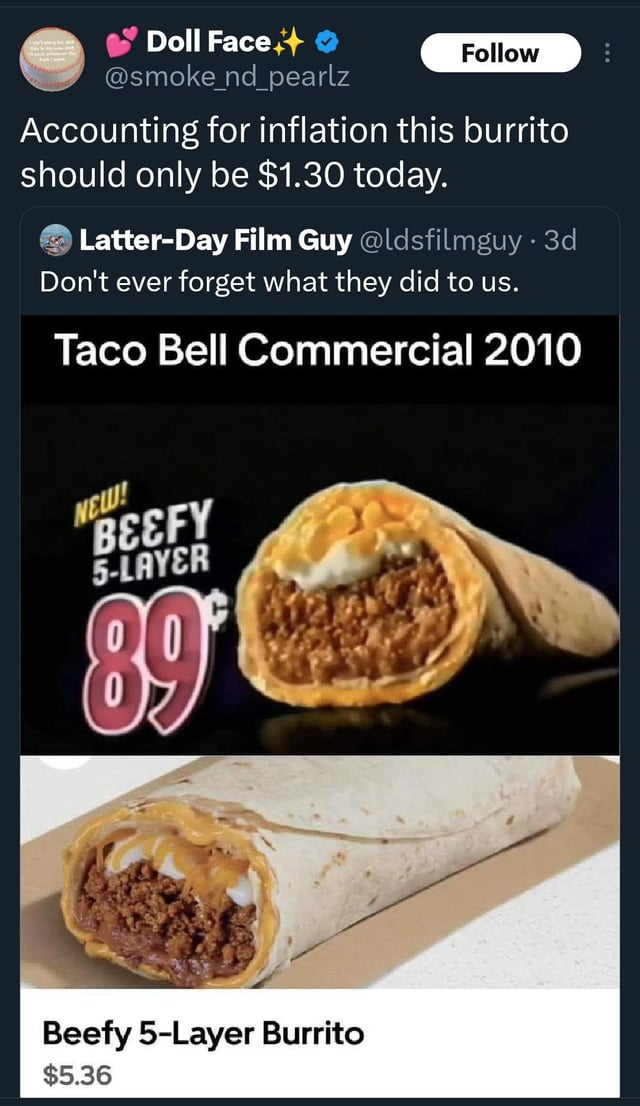This screenshot has width=640, height=1106.
Task: Click the Doll Face display name
Action: 209,42
